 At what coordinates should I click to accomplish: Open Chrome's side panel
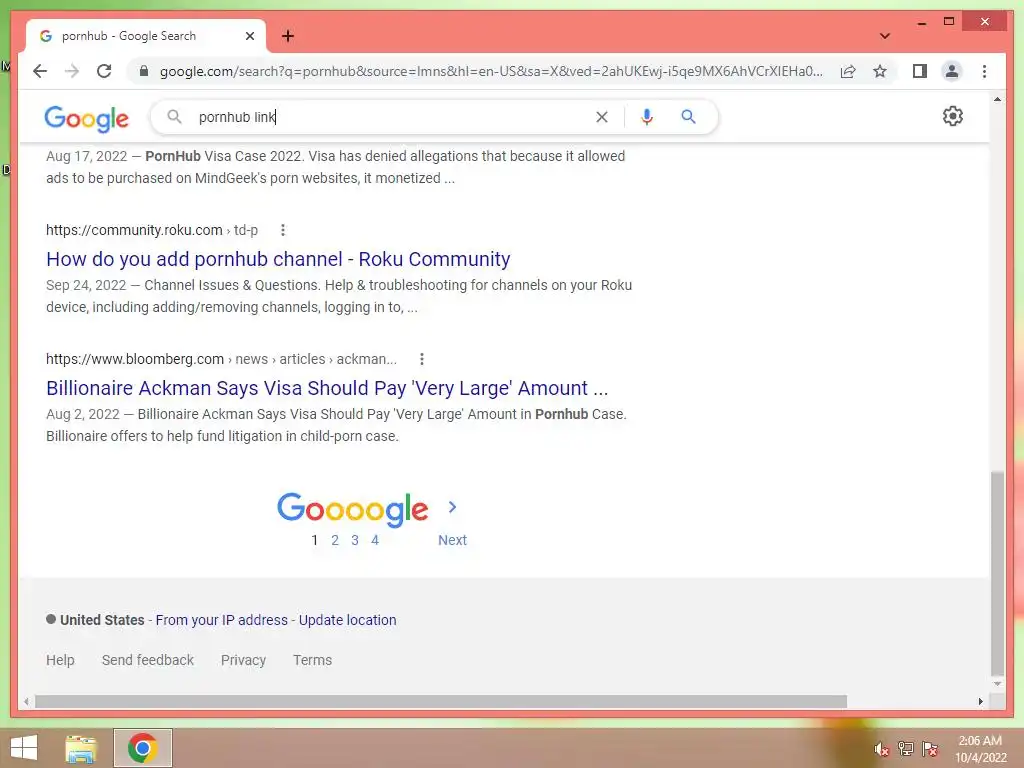coord(920,71)
